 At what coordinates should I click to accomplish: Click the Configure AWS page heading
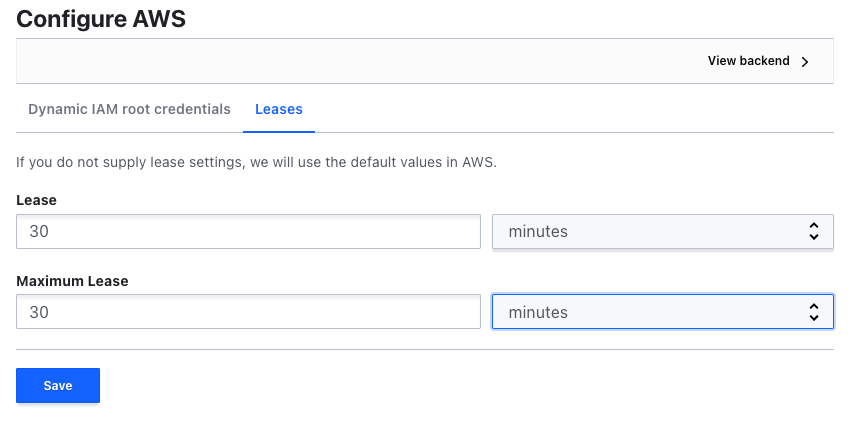coord(101,17)
